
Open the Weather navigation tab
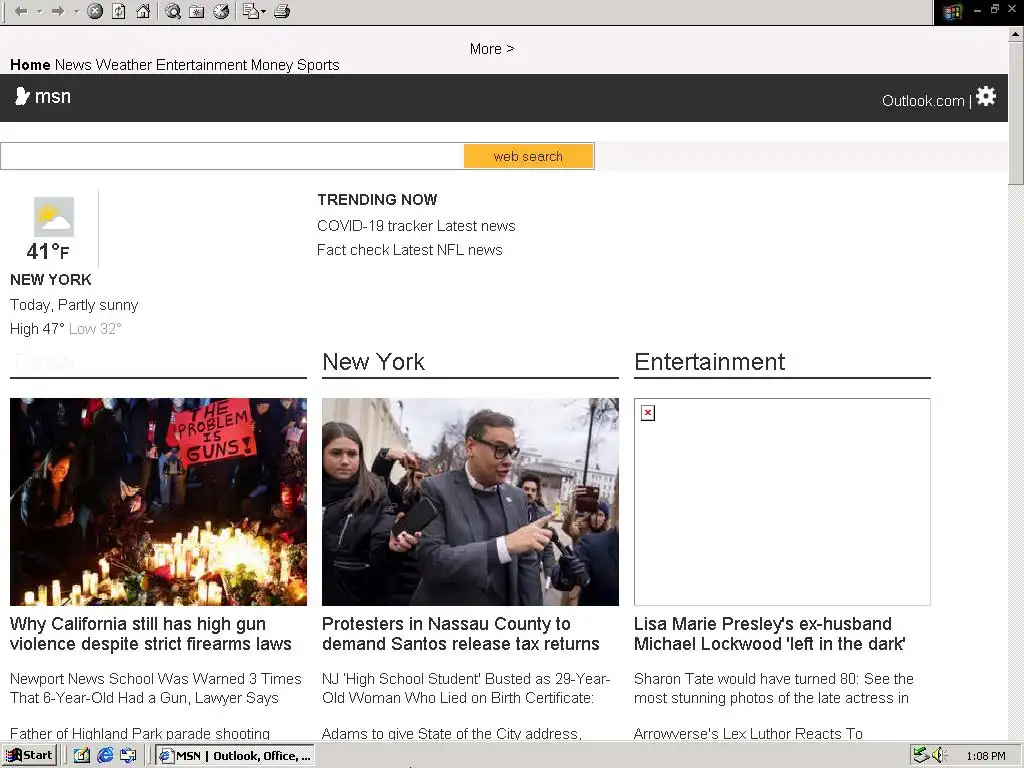point(123,65)
